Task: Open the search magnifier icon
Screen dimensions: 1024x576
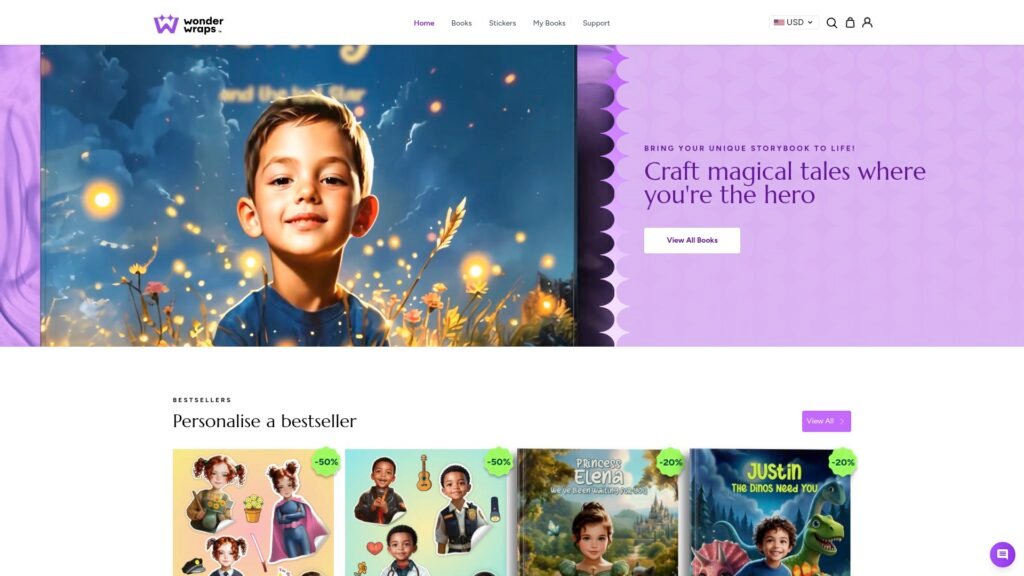Action: coord(831,23)
